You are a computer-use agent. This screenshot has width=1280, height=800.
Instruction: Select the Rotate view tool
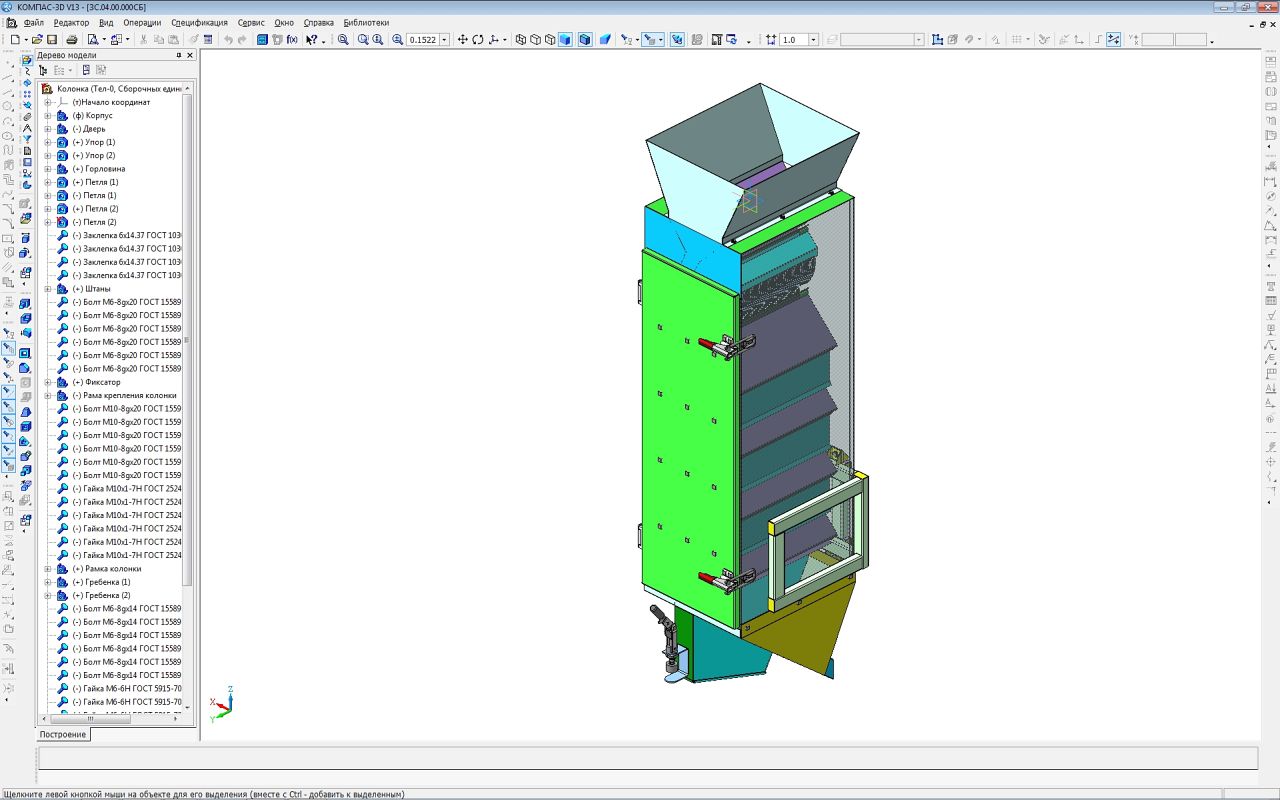(x=478, y=40)
